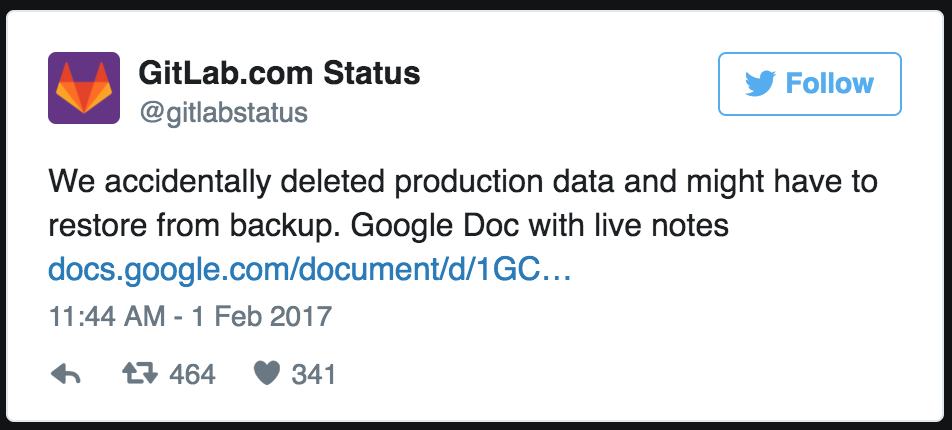
Task: Click the GitLab fox logo avatar
Action: pos(84,88)
